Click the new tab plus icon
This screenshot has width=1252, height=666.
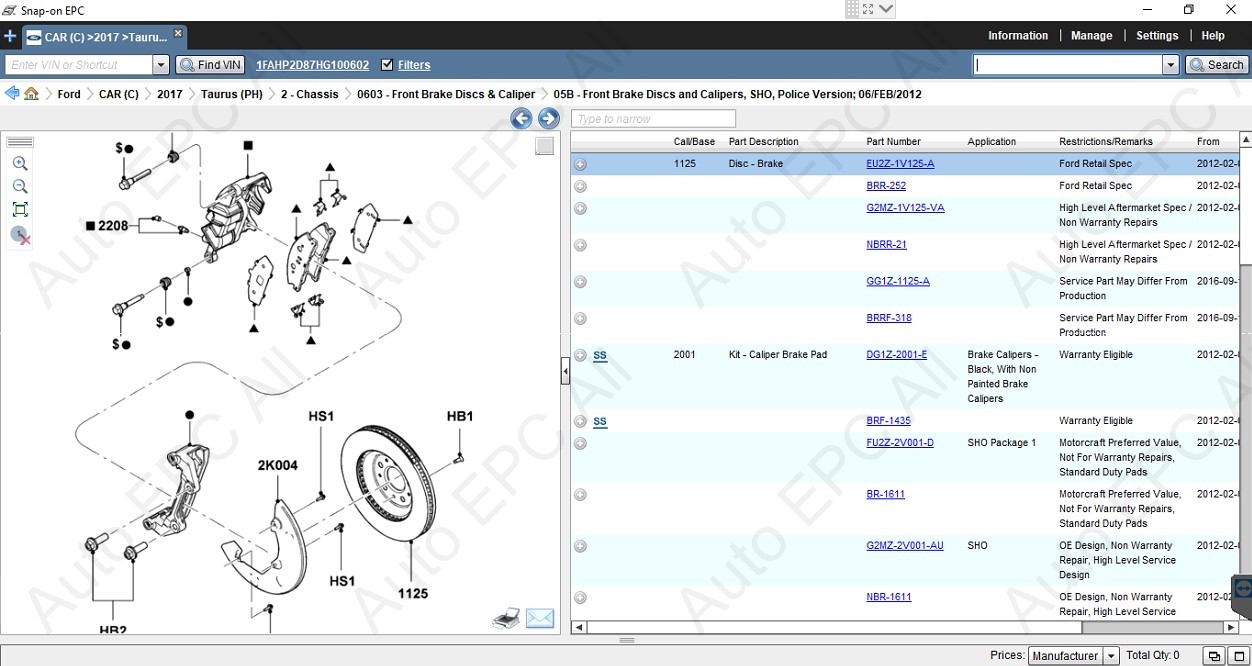pos(10,36)
